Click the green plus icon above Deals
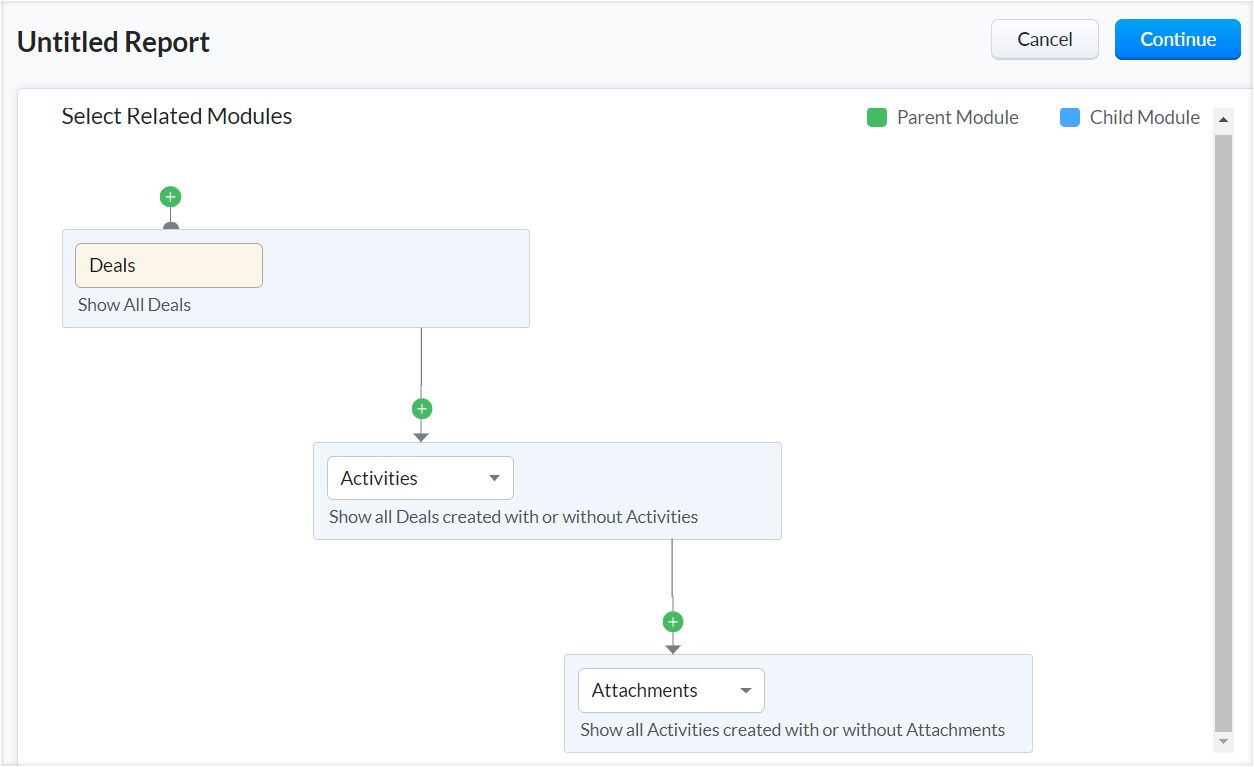1254x767 pixels. (170, 197)
